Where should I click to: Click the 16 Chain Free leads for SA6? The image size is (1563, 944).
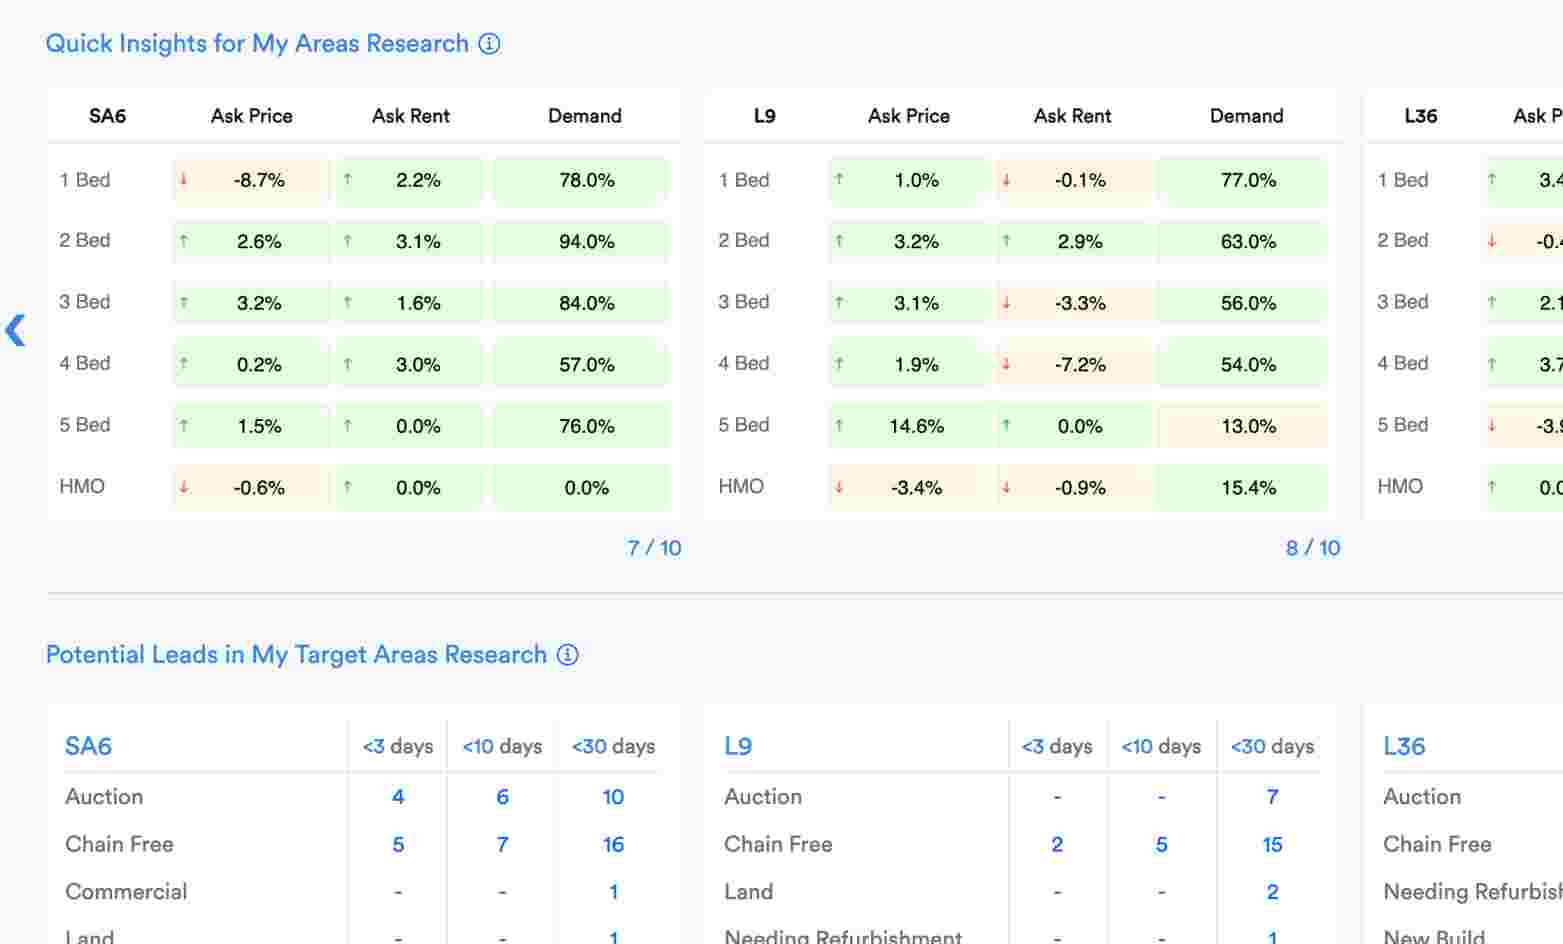tap(613, 845)
